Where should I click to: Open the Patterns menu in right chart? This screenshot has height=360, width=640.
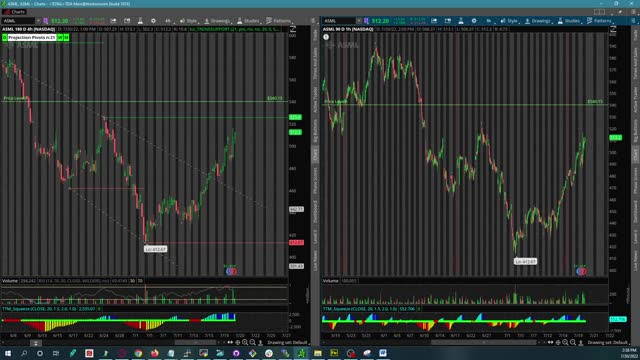click(600, 21)
